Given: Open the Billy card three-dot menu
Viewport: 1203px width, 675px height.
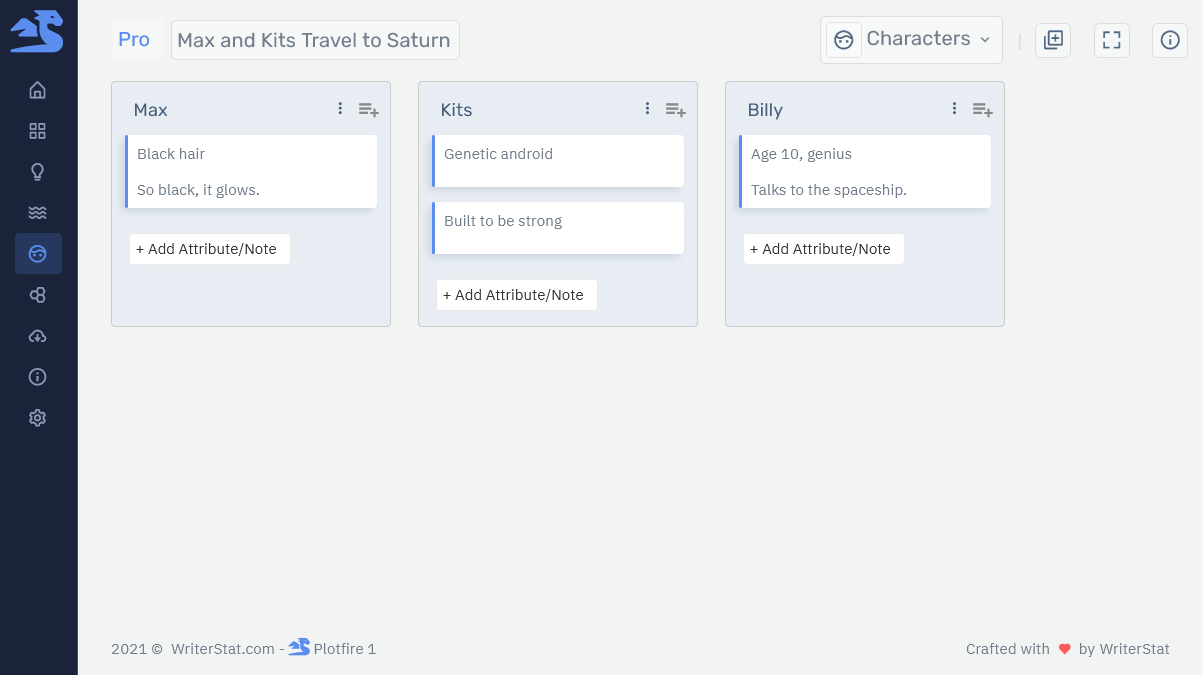Looking at the screenshot, I should [x=954, y=108].
